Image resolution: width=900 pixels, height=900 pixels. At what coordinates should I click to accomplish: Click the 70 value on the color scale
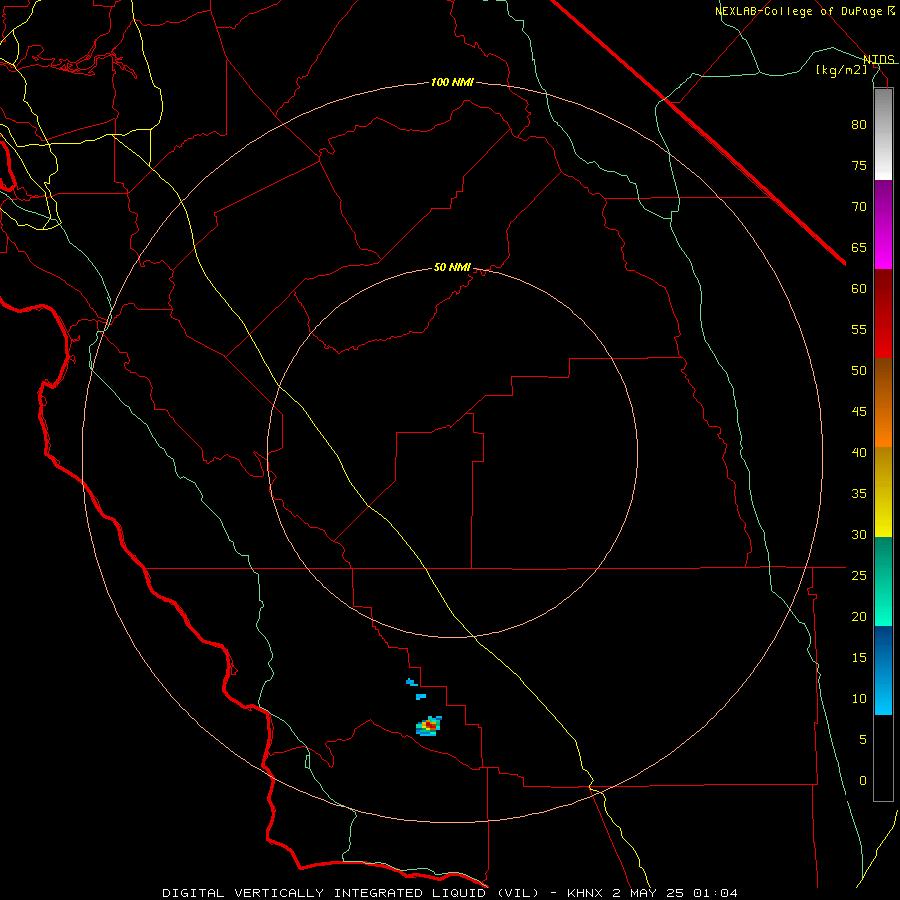pyautogui.click(x=859, y=207)
